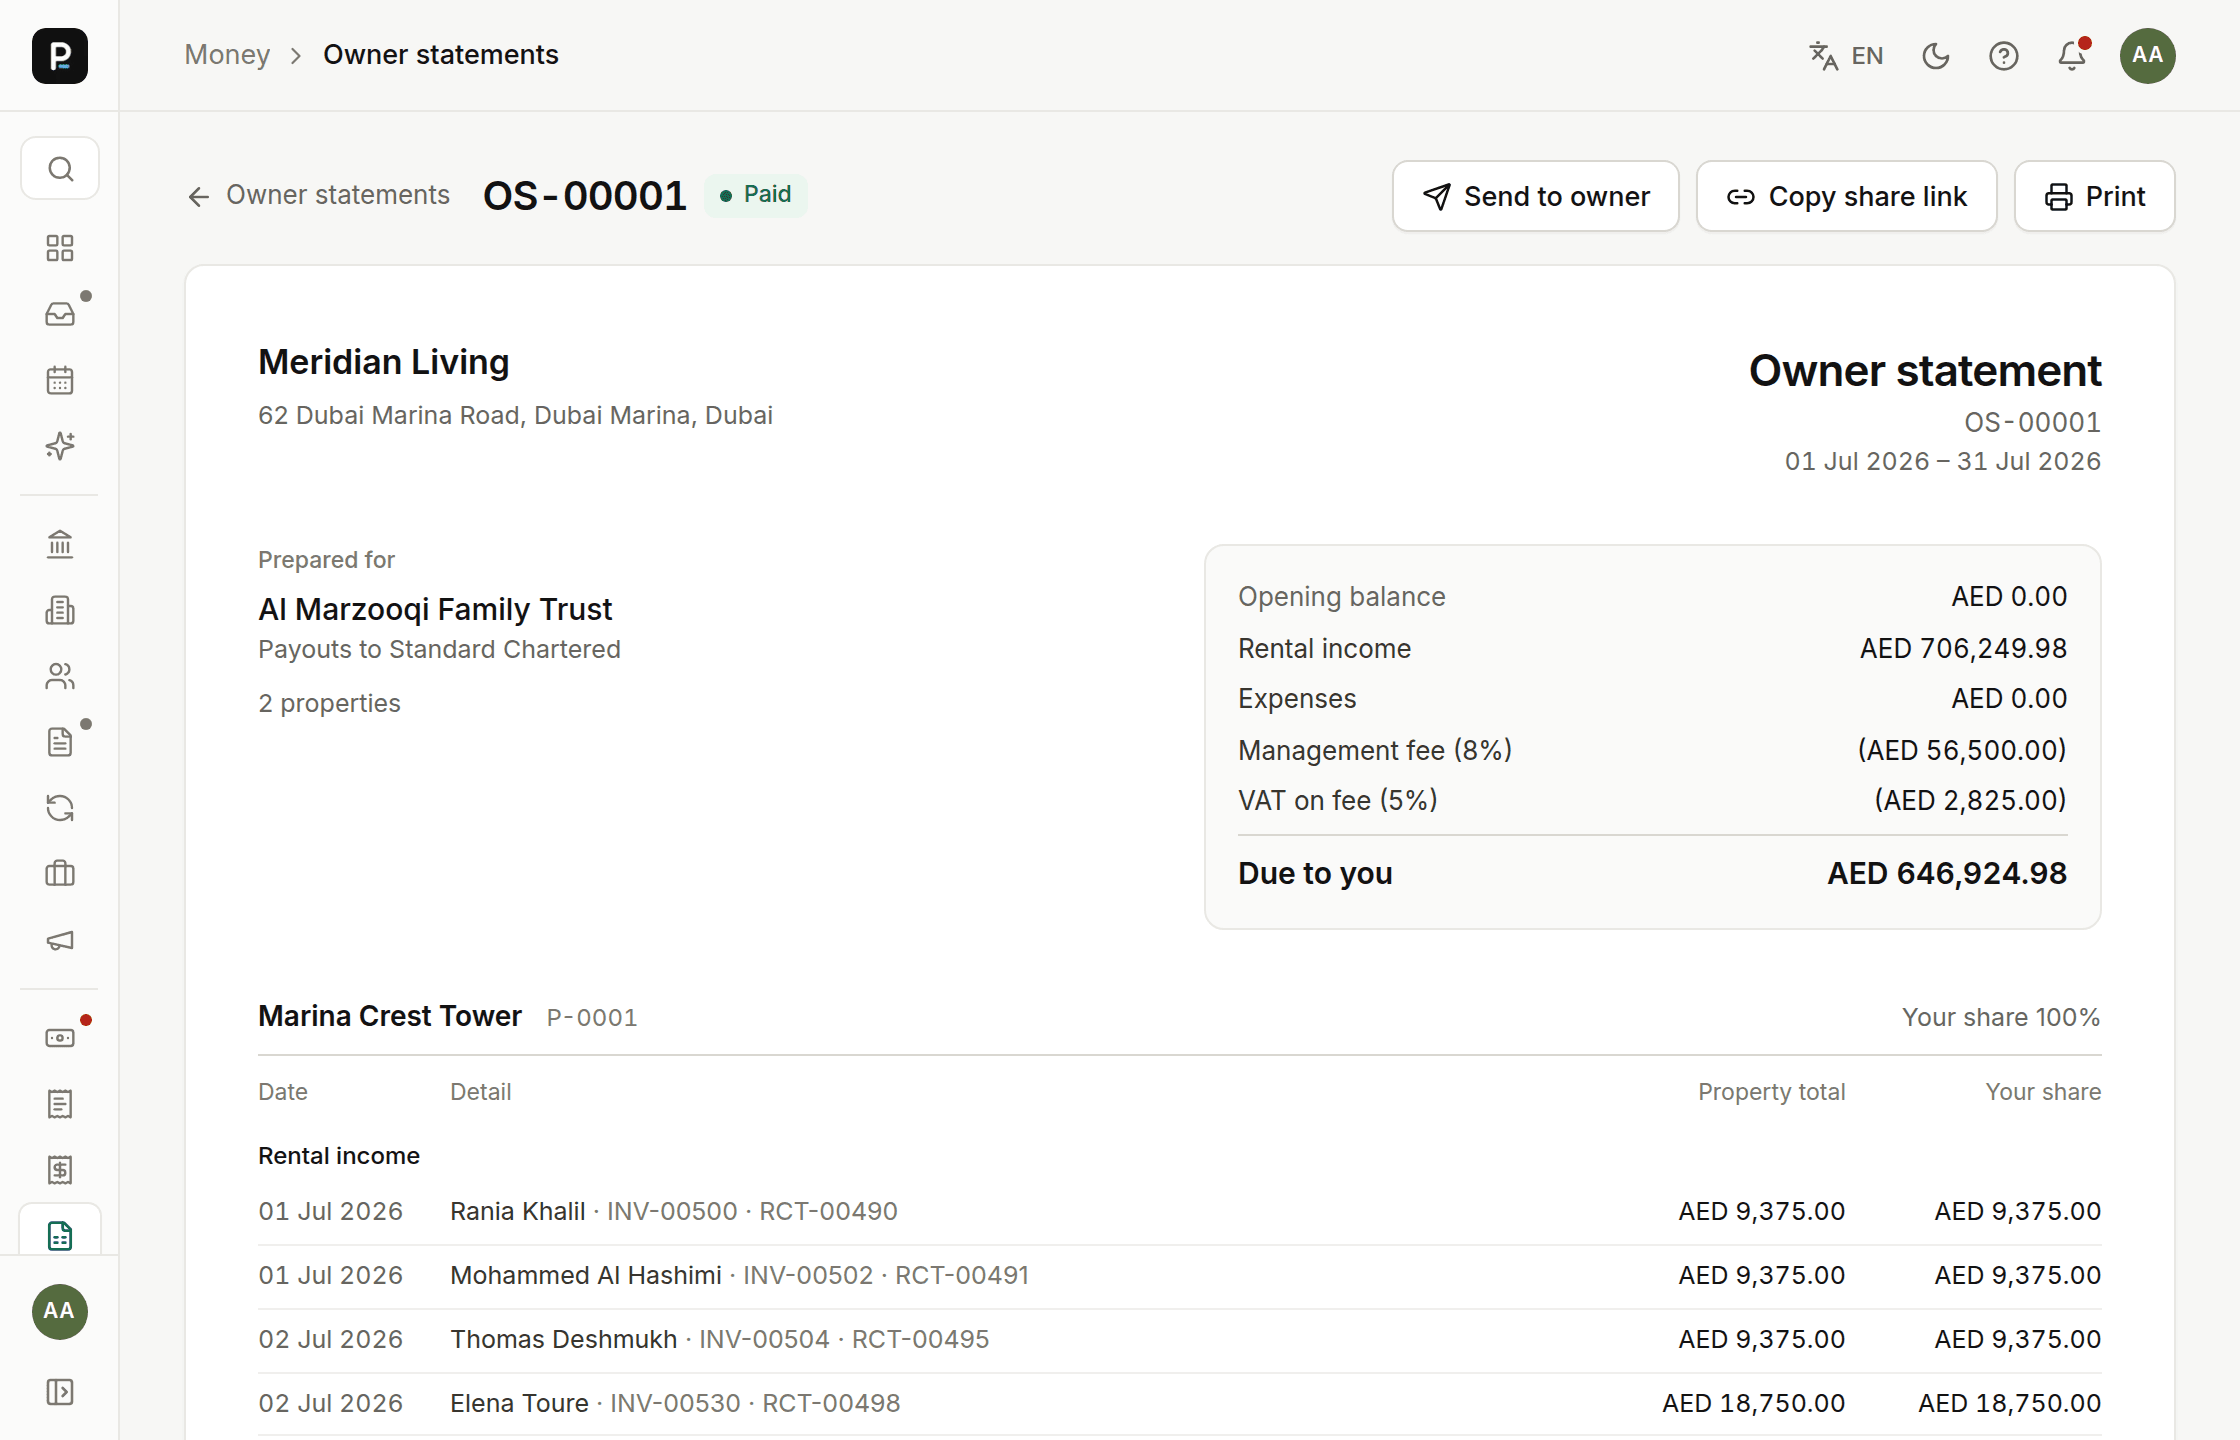Click the Elena Toure INV-00530 row
Screen dimensions: 2240x1440
[x=1180, y=1403]
